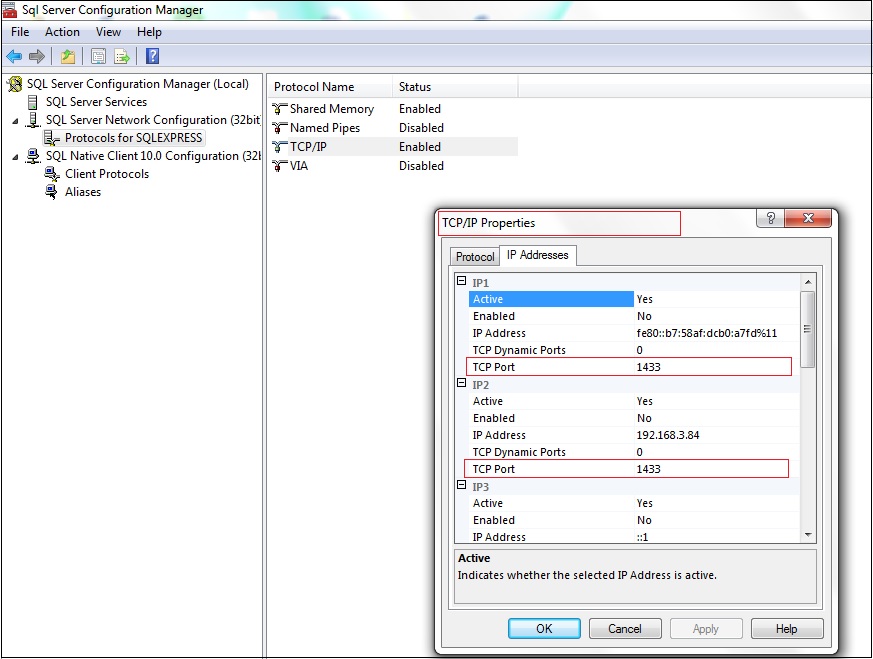
Task: Collapse the IP2 property group
Action: click(x=462, y=383)
